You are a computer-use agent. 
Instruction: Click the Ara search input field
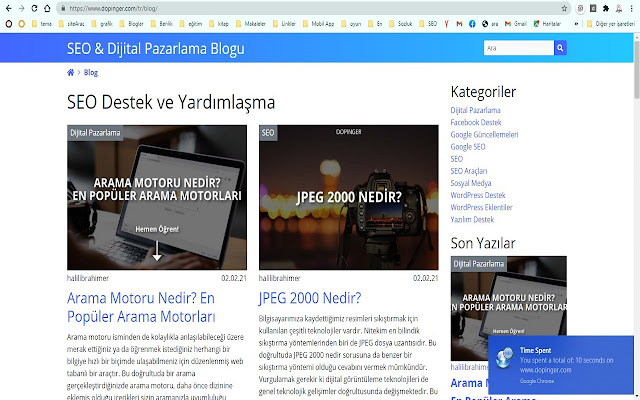tap(515, 47)
